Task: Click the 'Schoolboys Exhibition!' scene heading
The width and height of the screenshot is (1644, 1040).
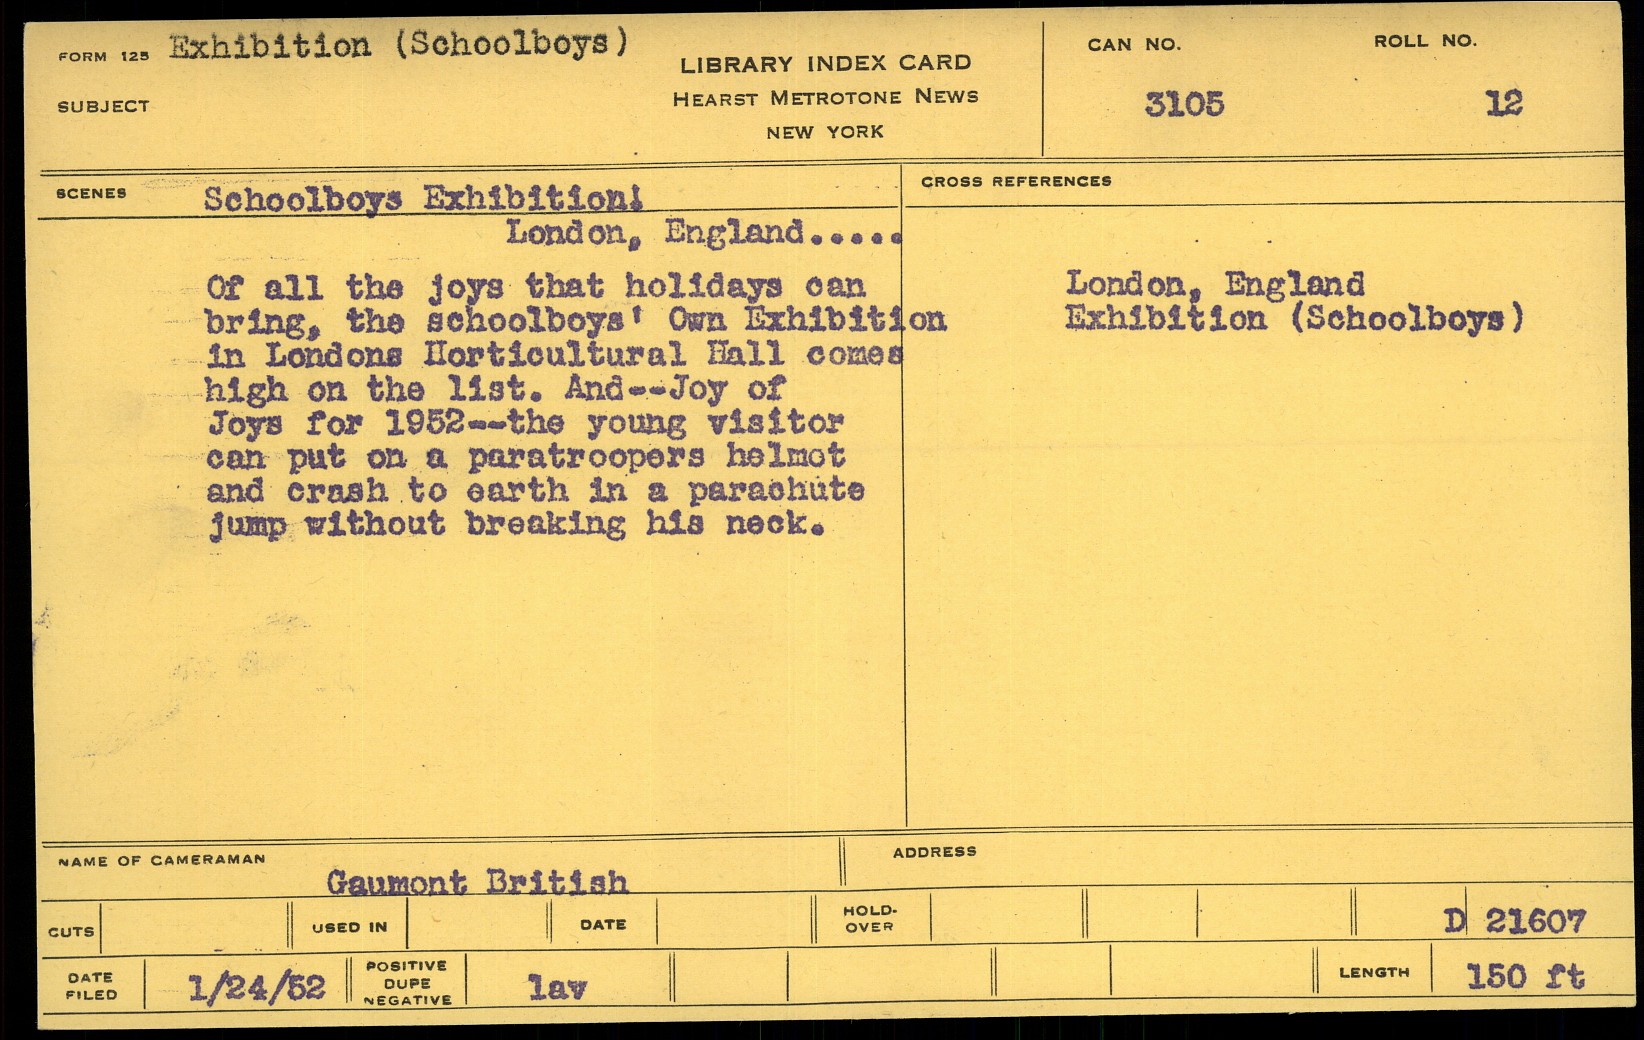Action: 423,198
